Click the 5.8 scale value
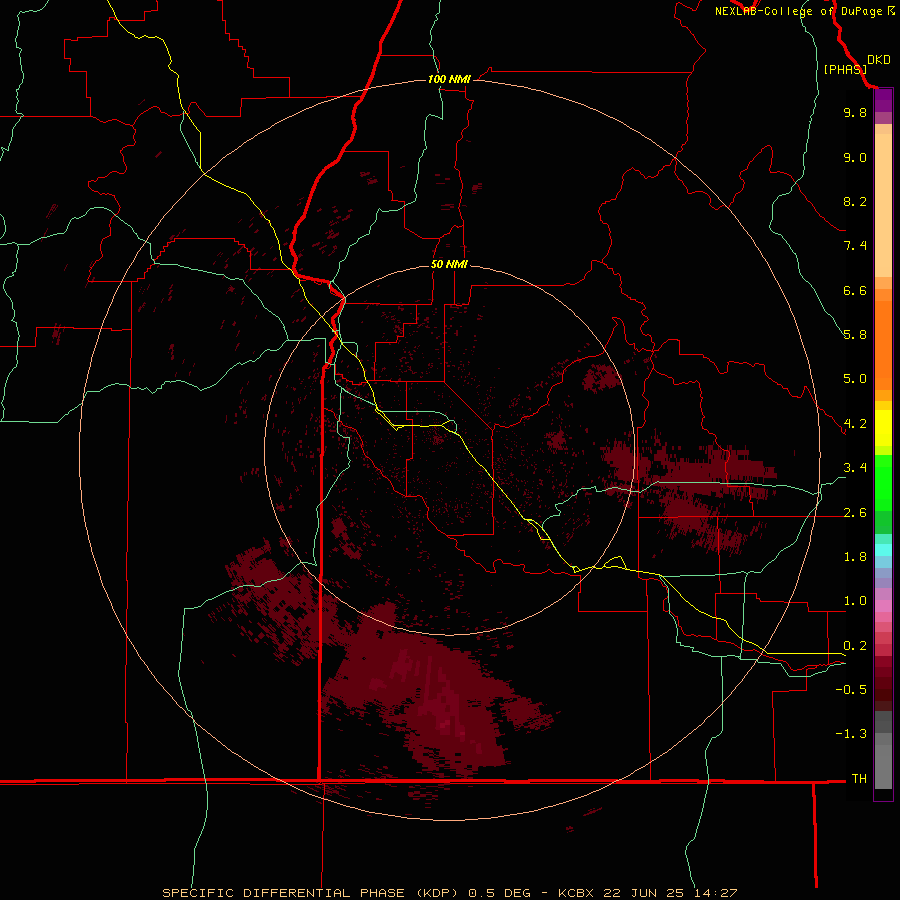Image resolution: width=900 pixels, height=900 pixels. click(x=855, y=335)
